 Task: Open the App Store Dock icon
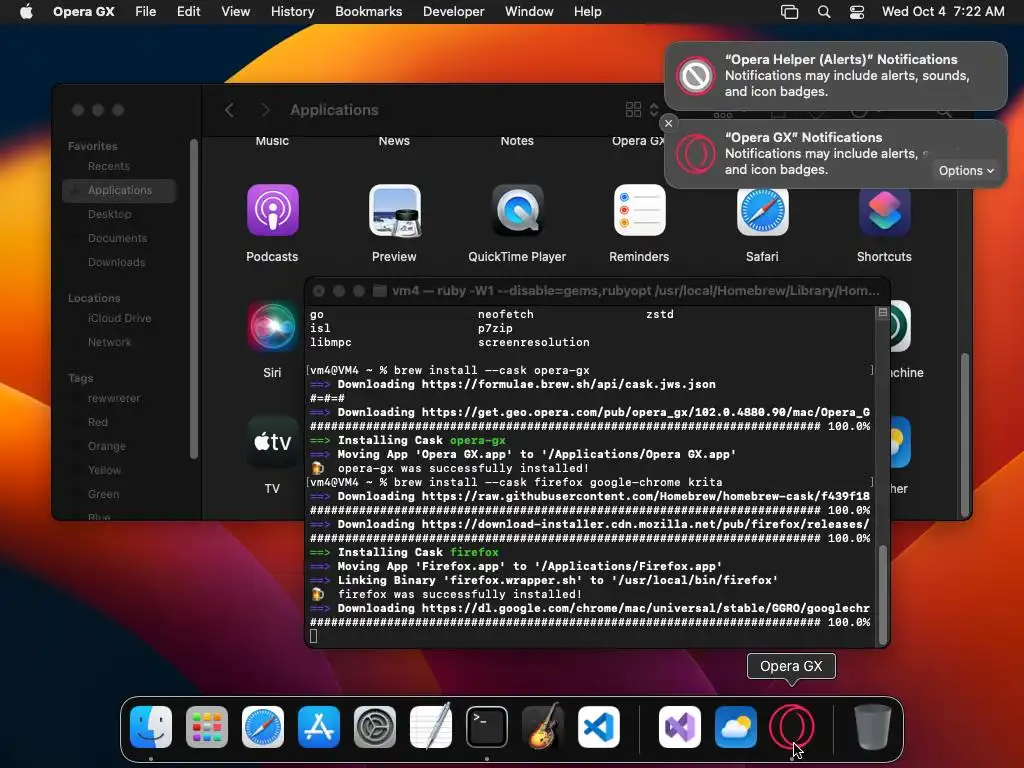[x=319, y=727]
